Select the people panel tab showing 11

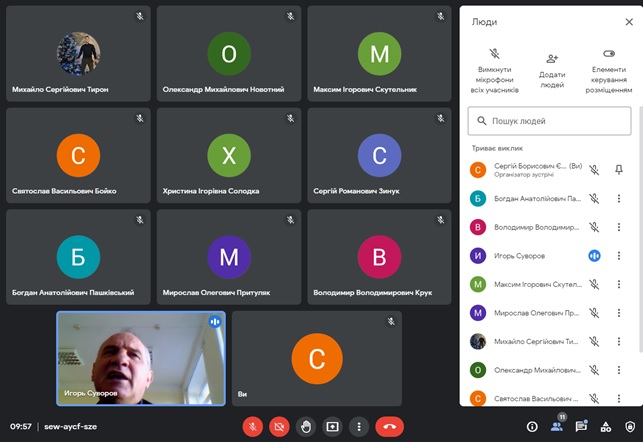(556, 426)
